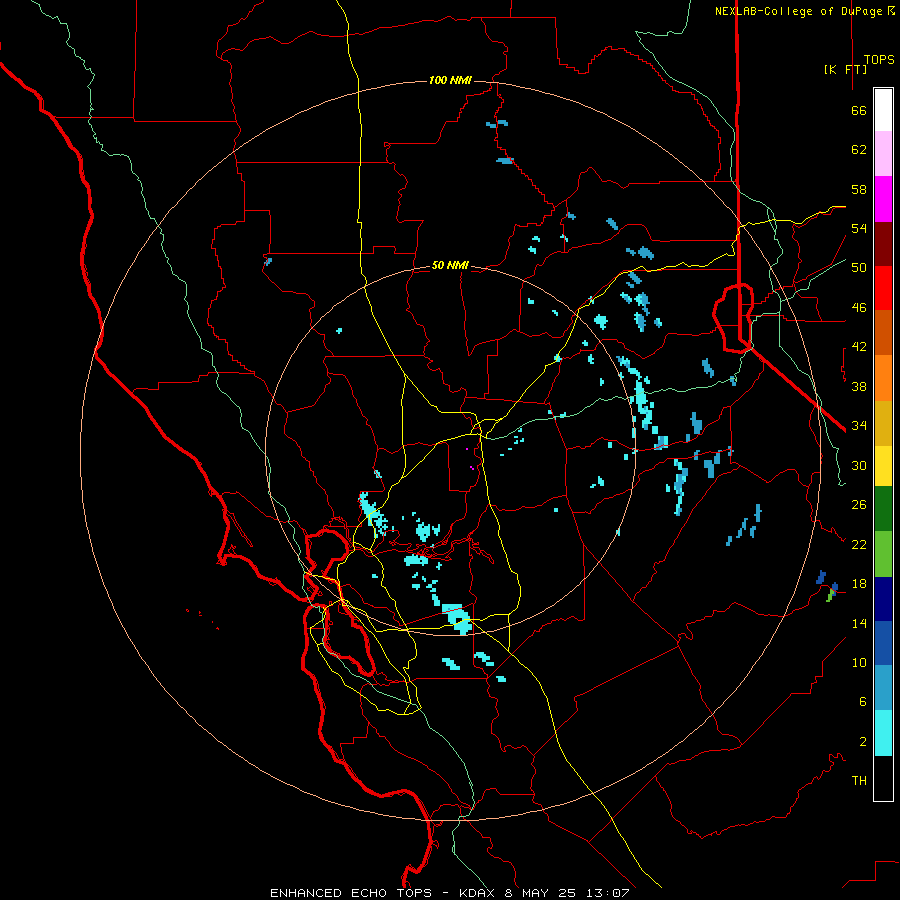900x900 pixels.
Task: Pick the light blue legend swatch
Action: pos(883,688)
